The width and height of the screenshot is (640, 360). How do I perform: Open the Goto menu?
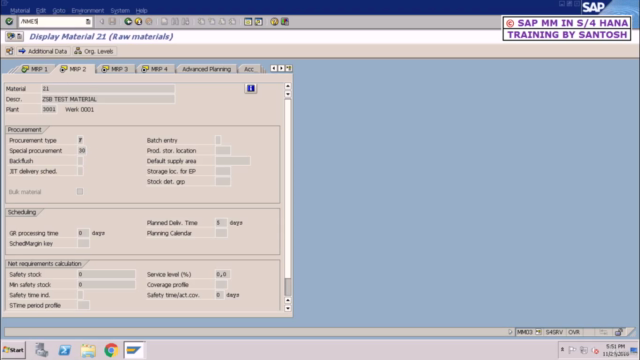[59, 11]
